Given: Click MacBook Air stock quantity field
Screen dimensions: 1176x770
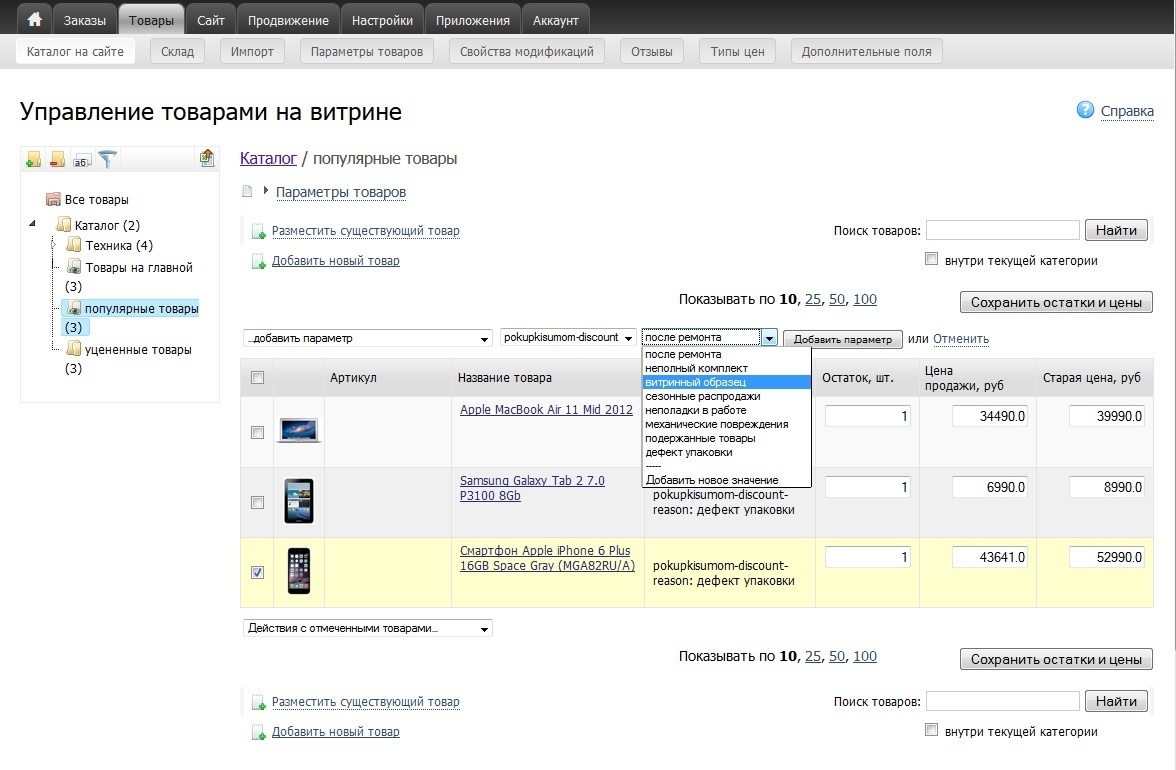Looking at the screenshot, I should (x=868, y=416).
